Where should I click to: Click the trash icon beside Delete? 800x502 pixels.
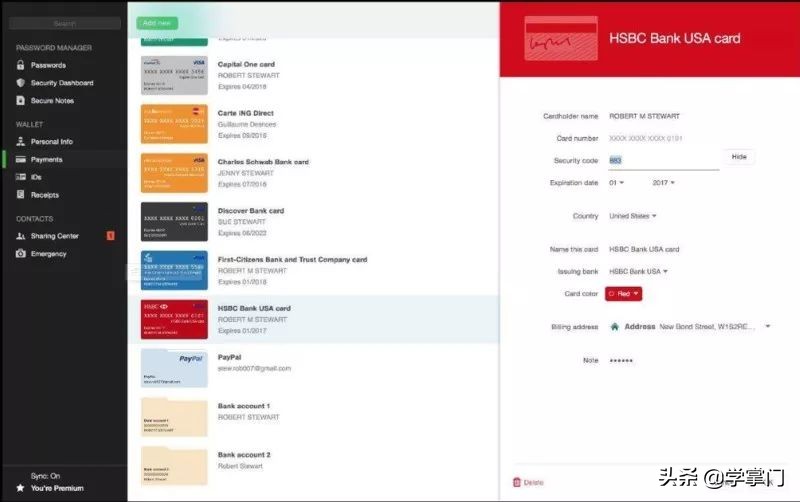tap(517, 482)
